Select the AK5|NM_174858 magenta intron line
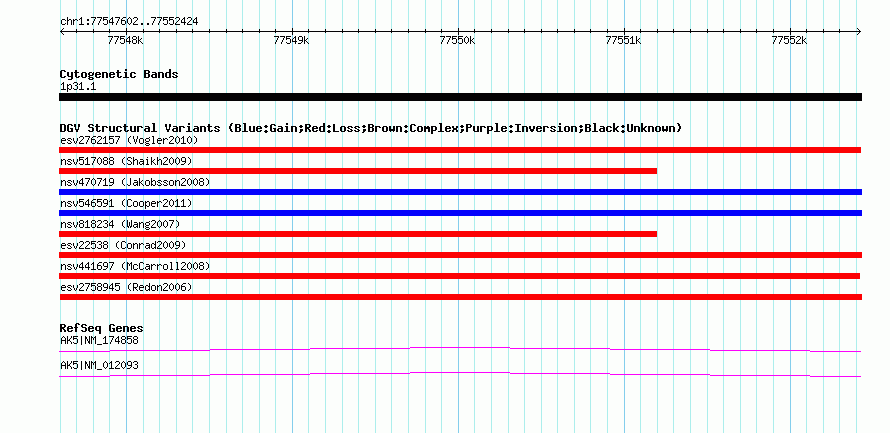The height and width of the screenshot is (433, 890). 460,349
